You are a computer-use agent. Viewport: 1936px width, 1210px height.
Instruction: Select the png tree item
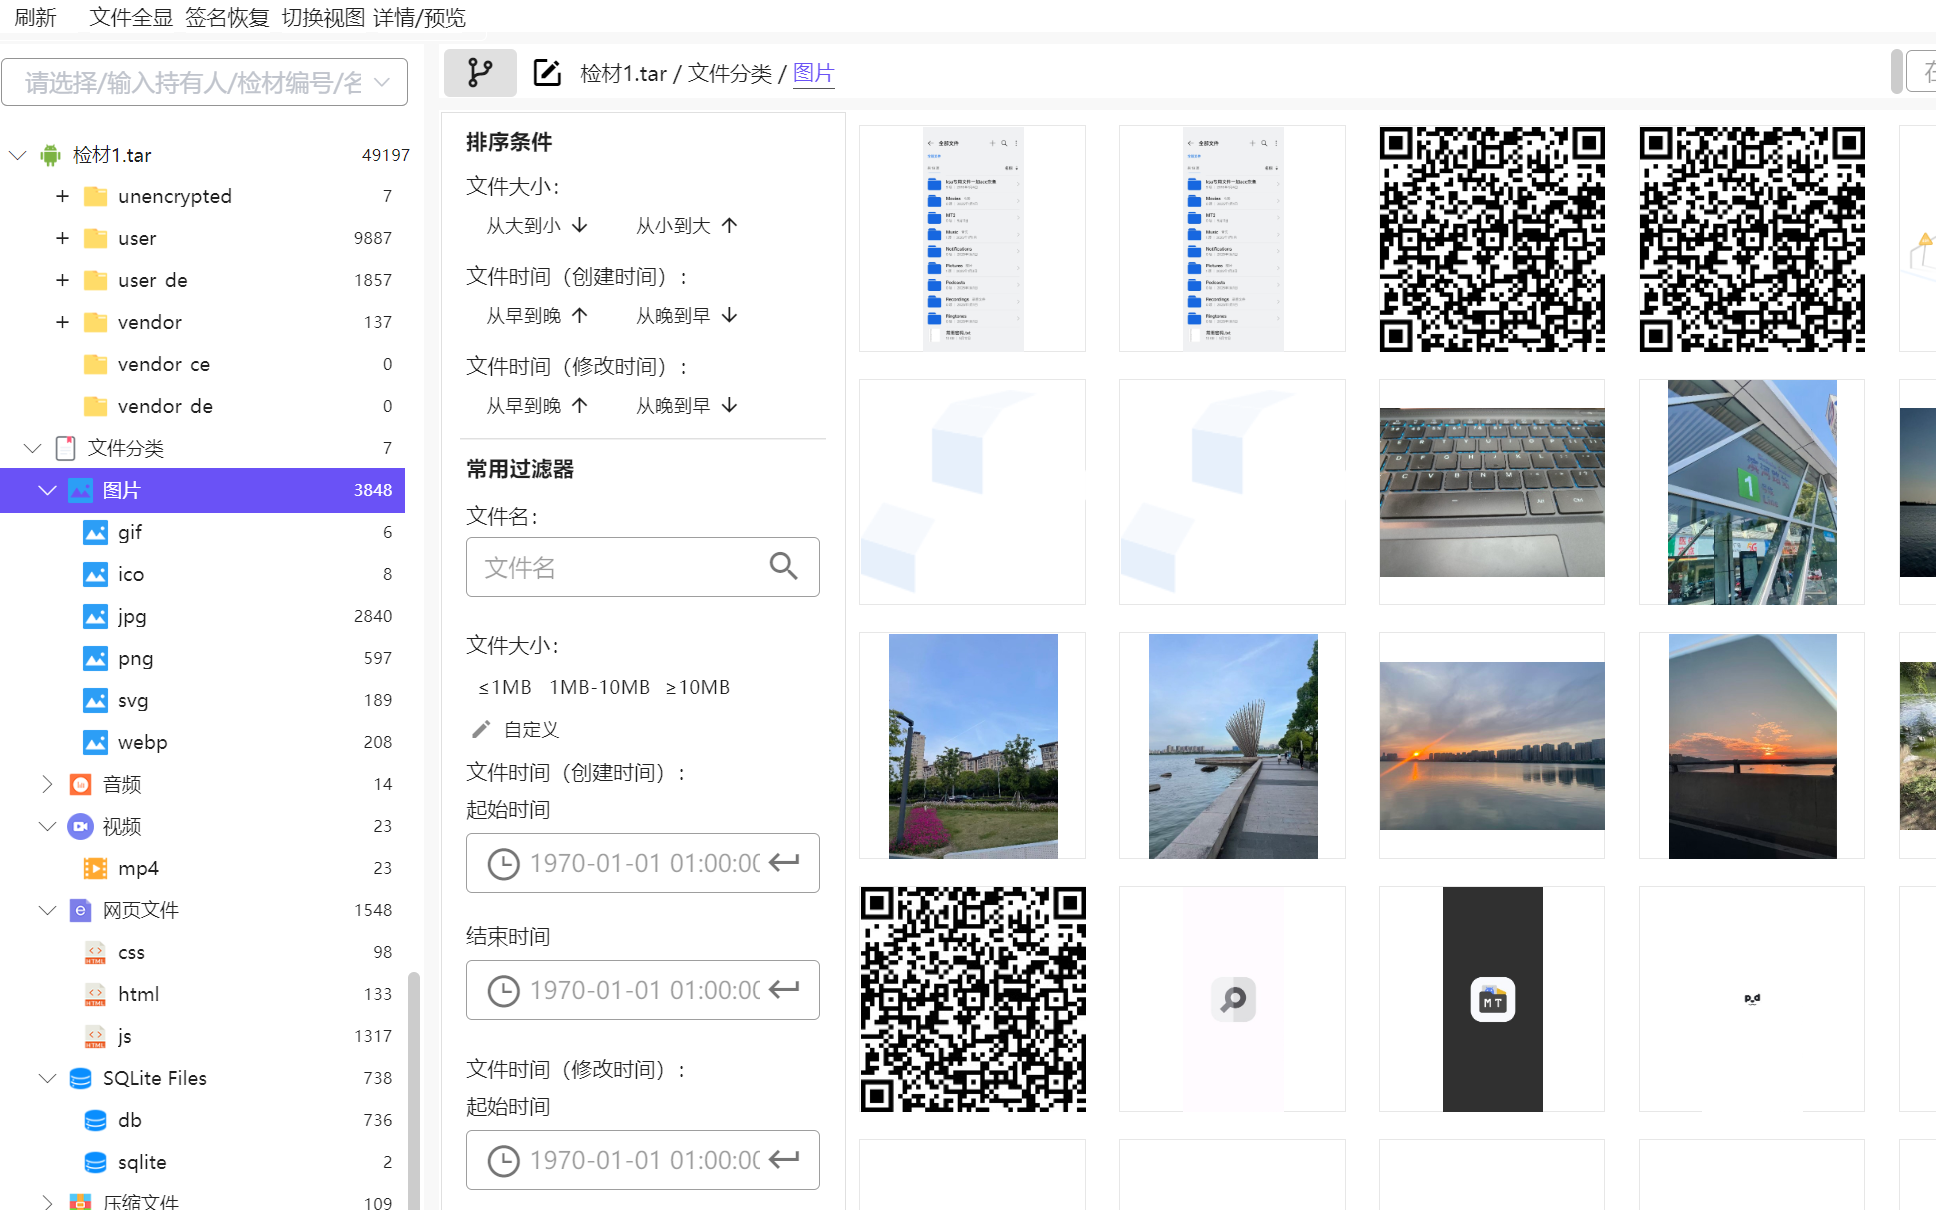(202, 658)
